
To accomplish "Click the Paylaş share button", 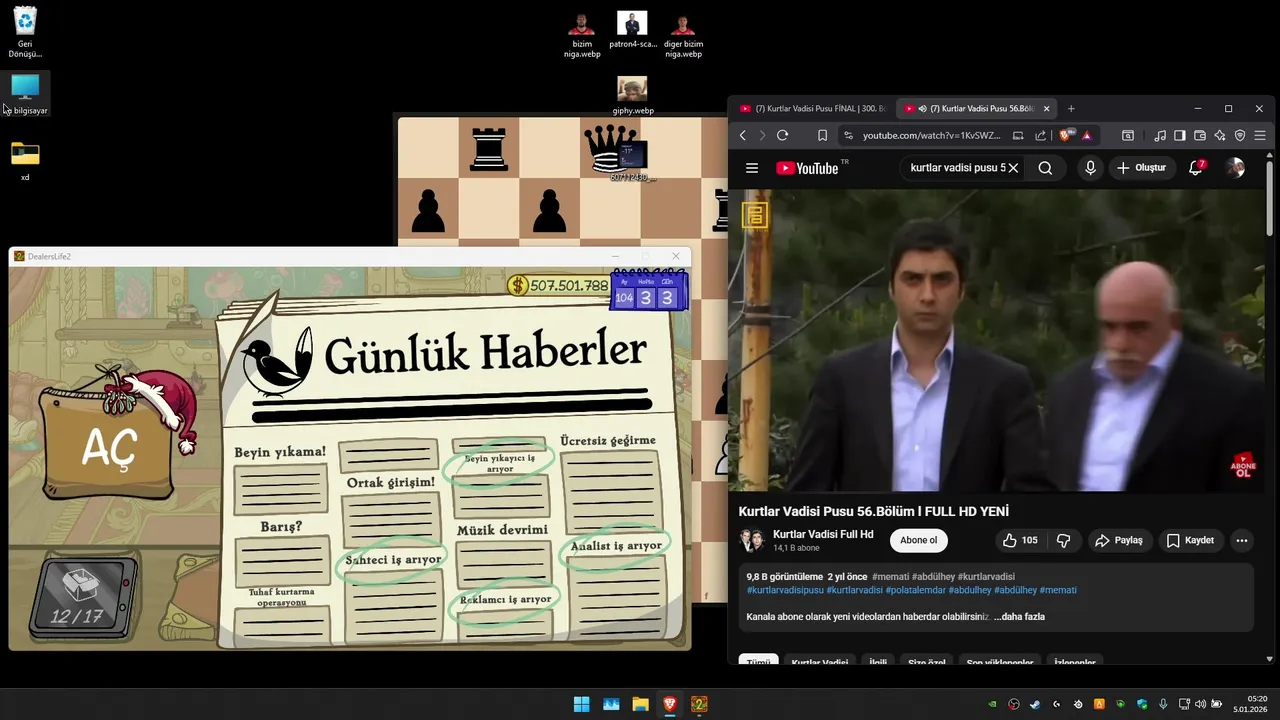I will [1118, 540].
